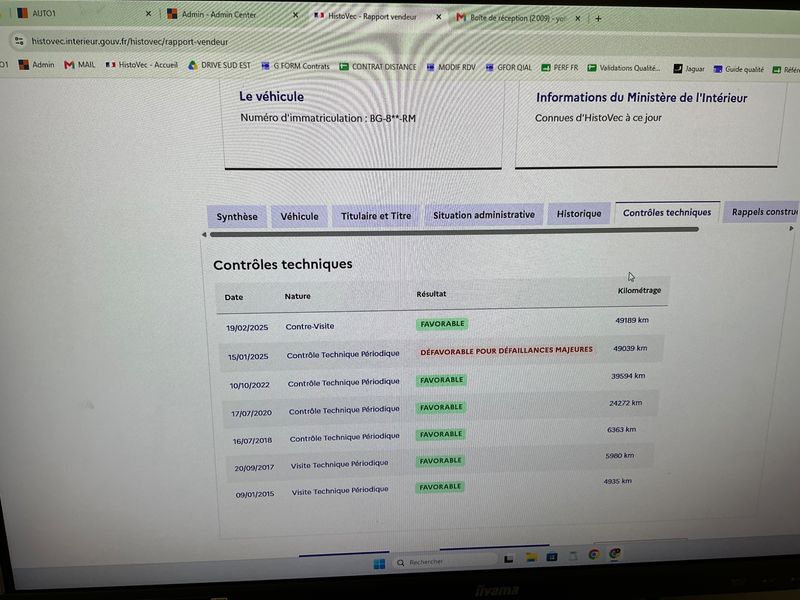The width and height of the screenshot is (800, 600).
Task: Select the Situation administrative tab
Action: pos(484,215)
